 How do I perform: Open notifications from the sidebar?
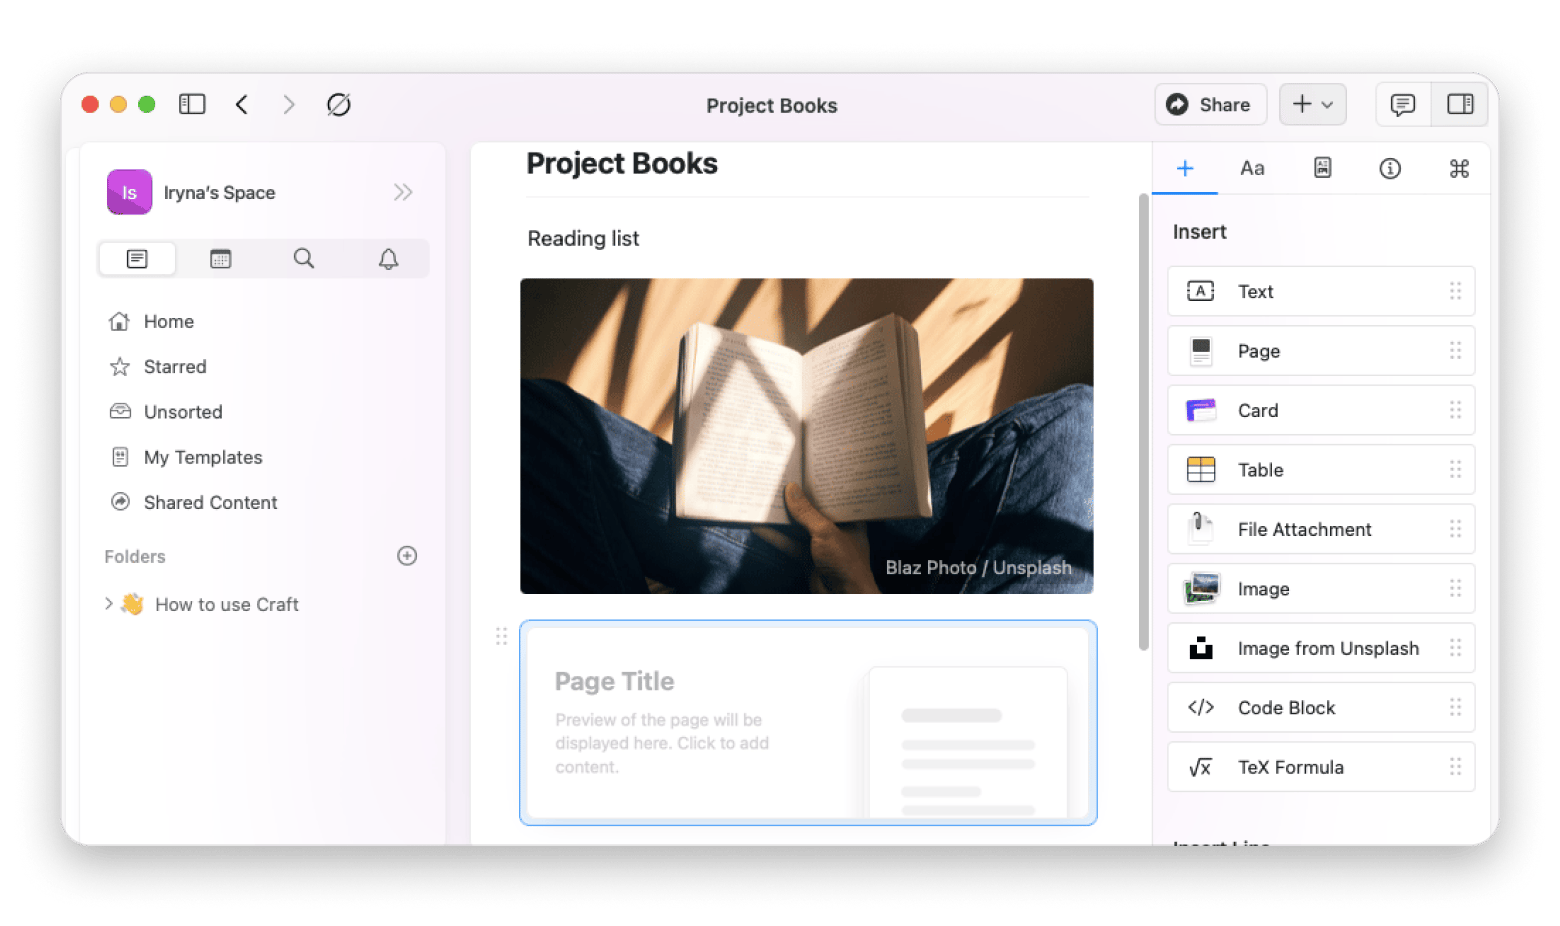click(388, 258)
